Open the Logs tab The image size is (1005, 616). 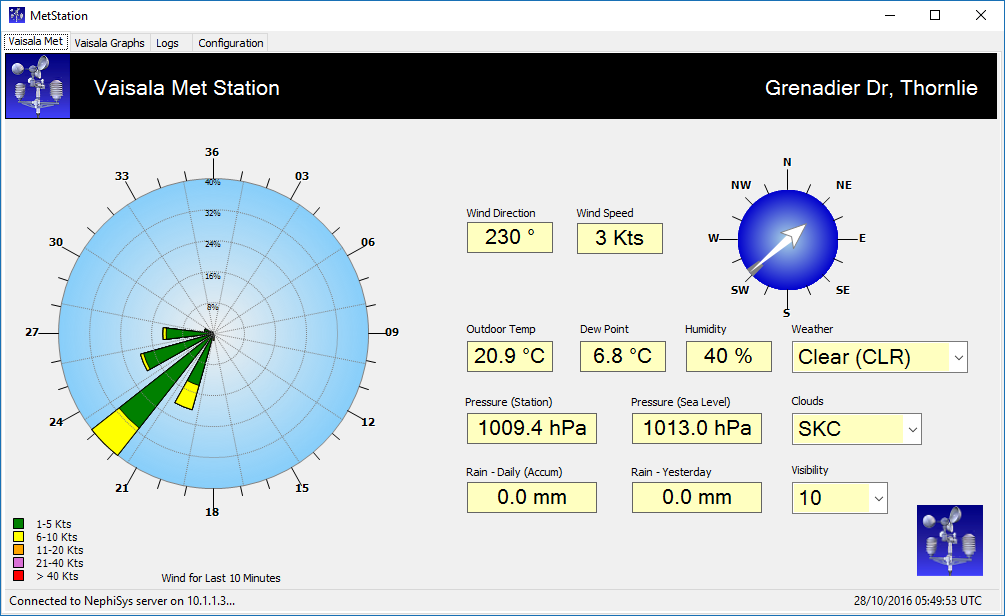tap(167, 43)
